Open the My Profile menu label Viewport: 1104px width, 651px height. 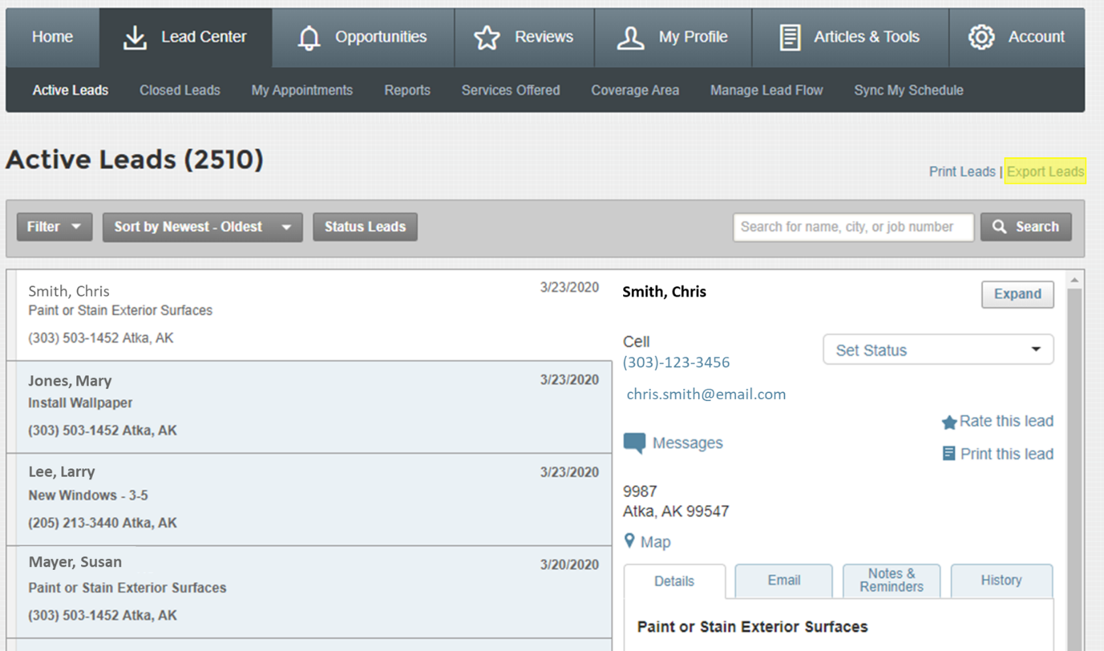[x=693, y=37]
